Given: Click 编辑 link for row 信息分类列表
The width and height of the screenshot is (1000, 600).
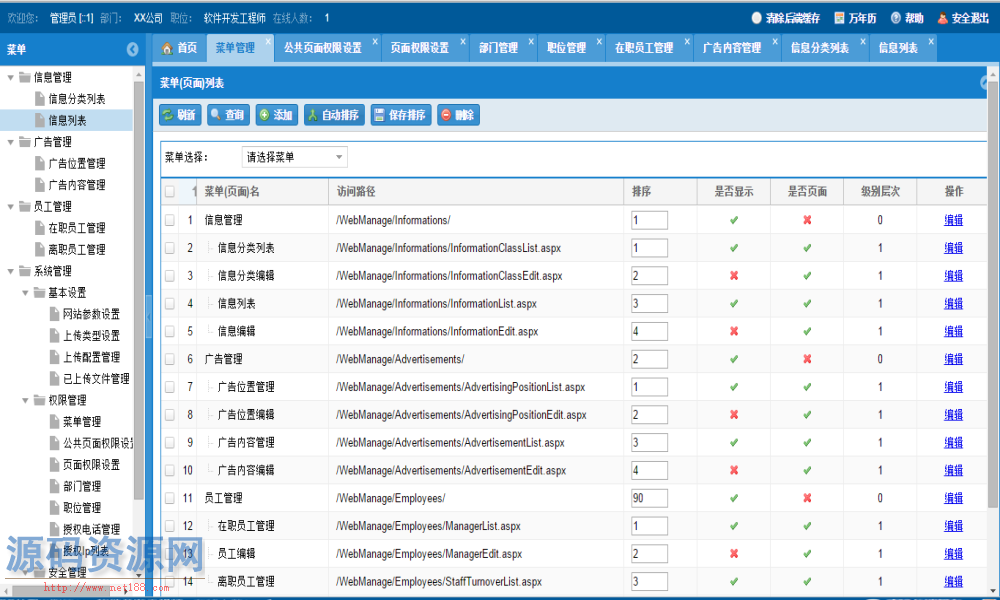Looking at the screenshot, I should click(x=953, y=248).
